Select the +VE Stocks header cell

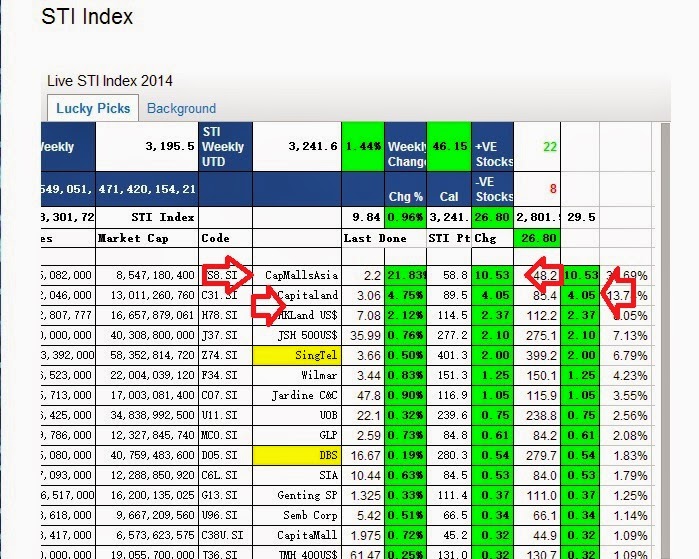(x=493, y=147)
